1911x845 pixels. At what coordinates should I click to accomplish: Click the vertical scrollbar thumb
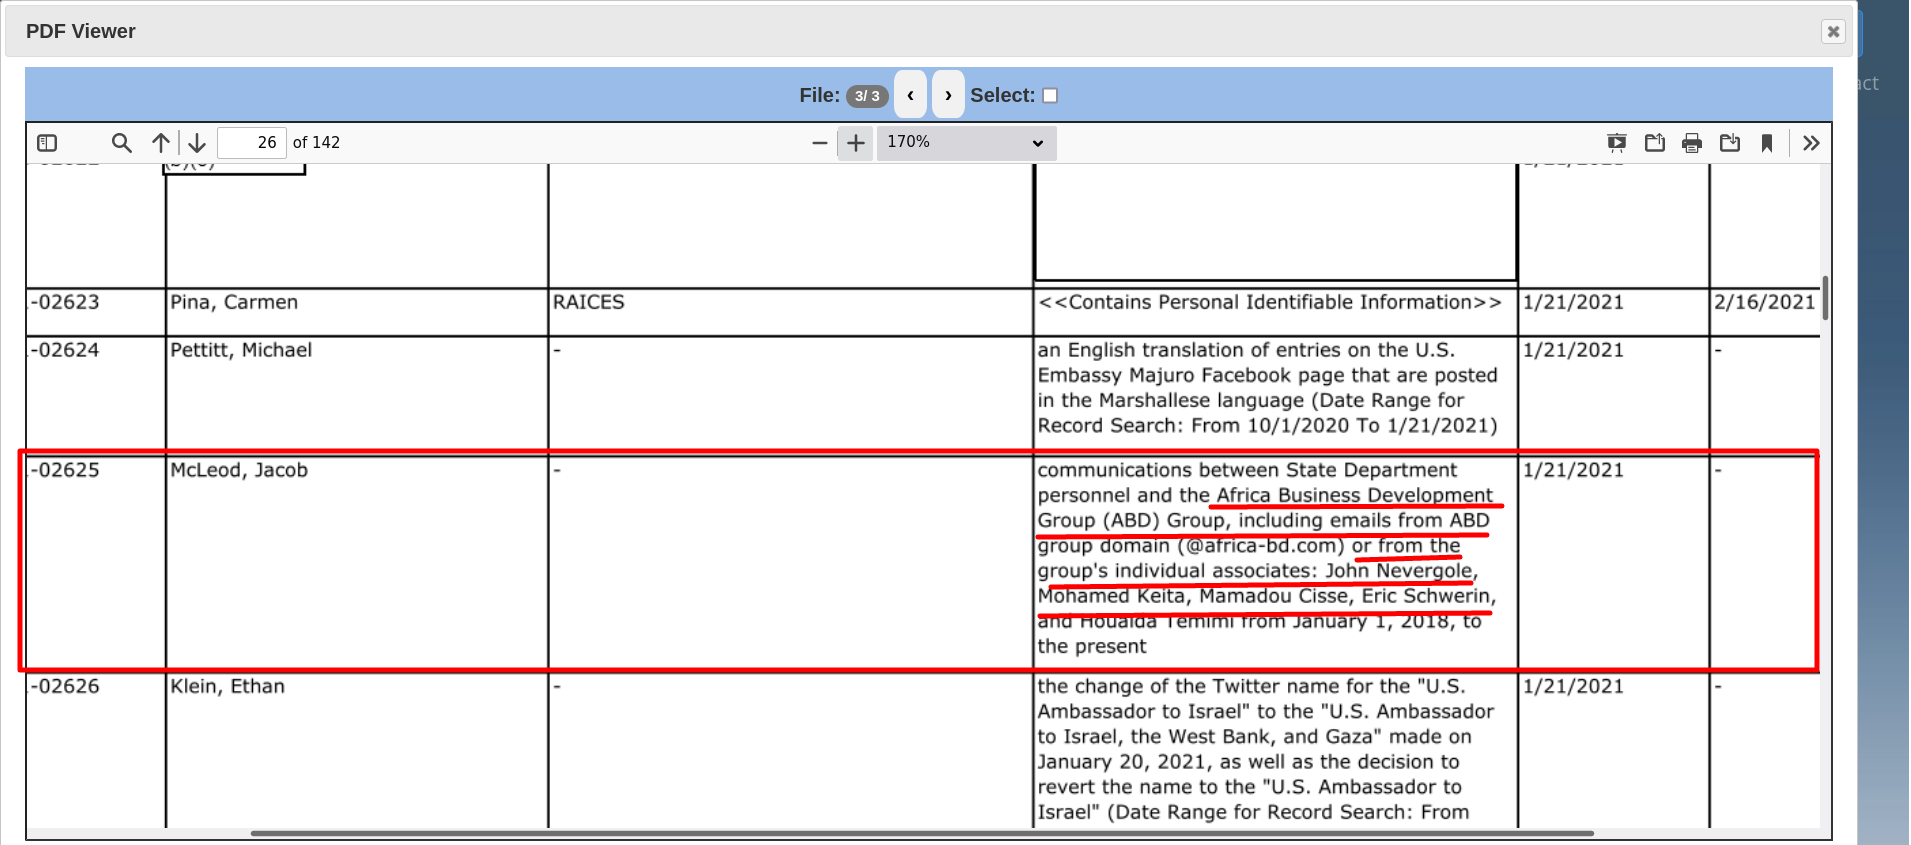pyautogui.click(x=1825, y=298)
